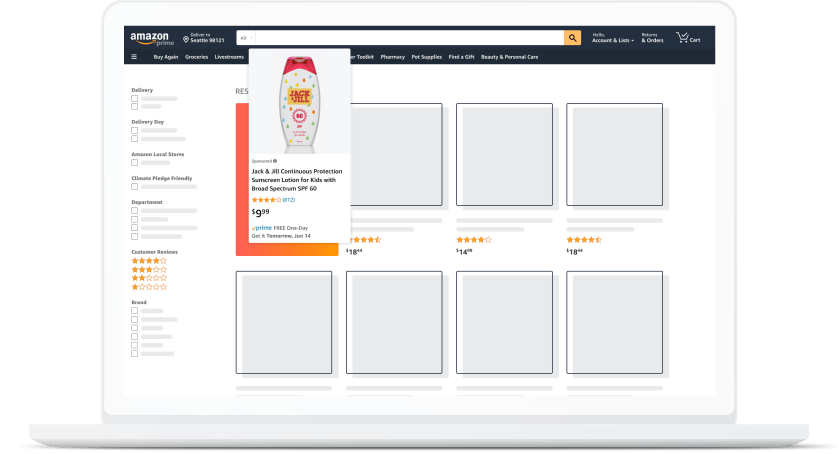
Task: Click the Deliver to location pin icon
Action: coord(186,39)
